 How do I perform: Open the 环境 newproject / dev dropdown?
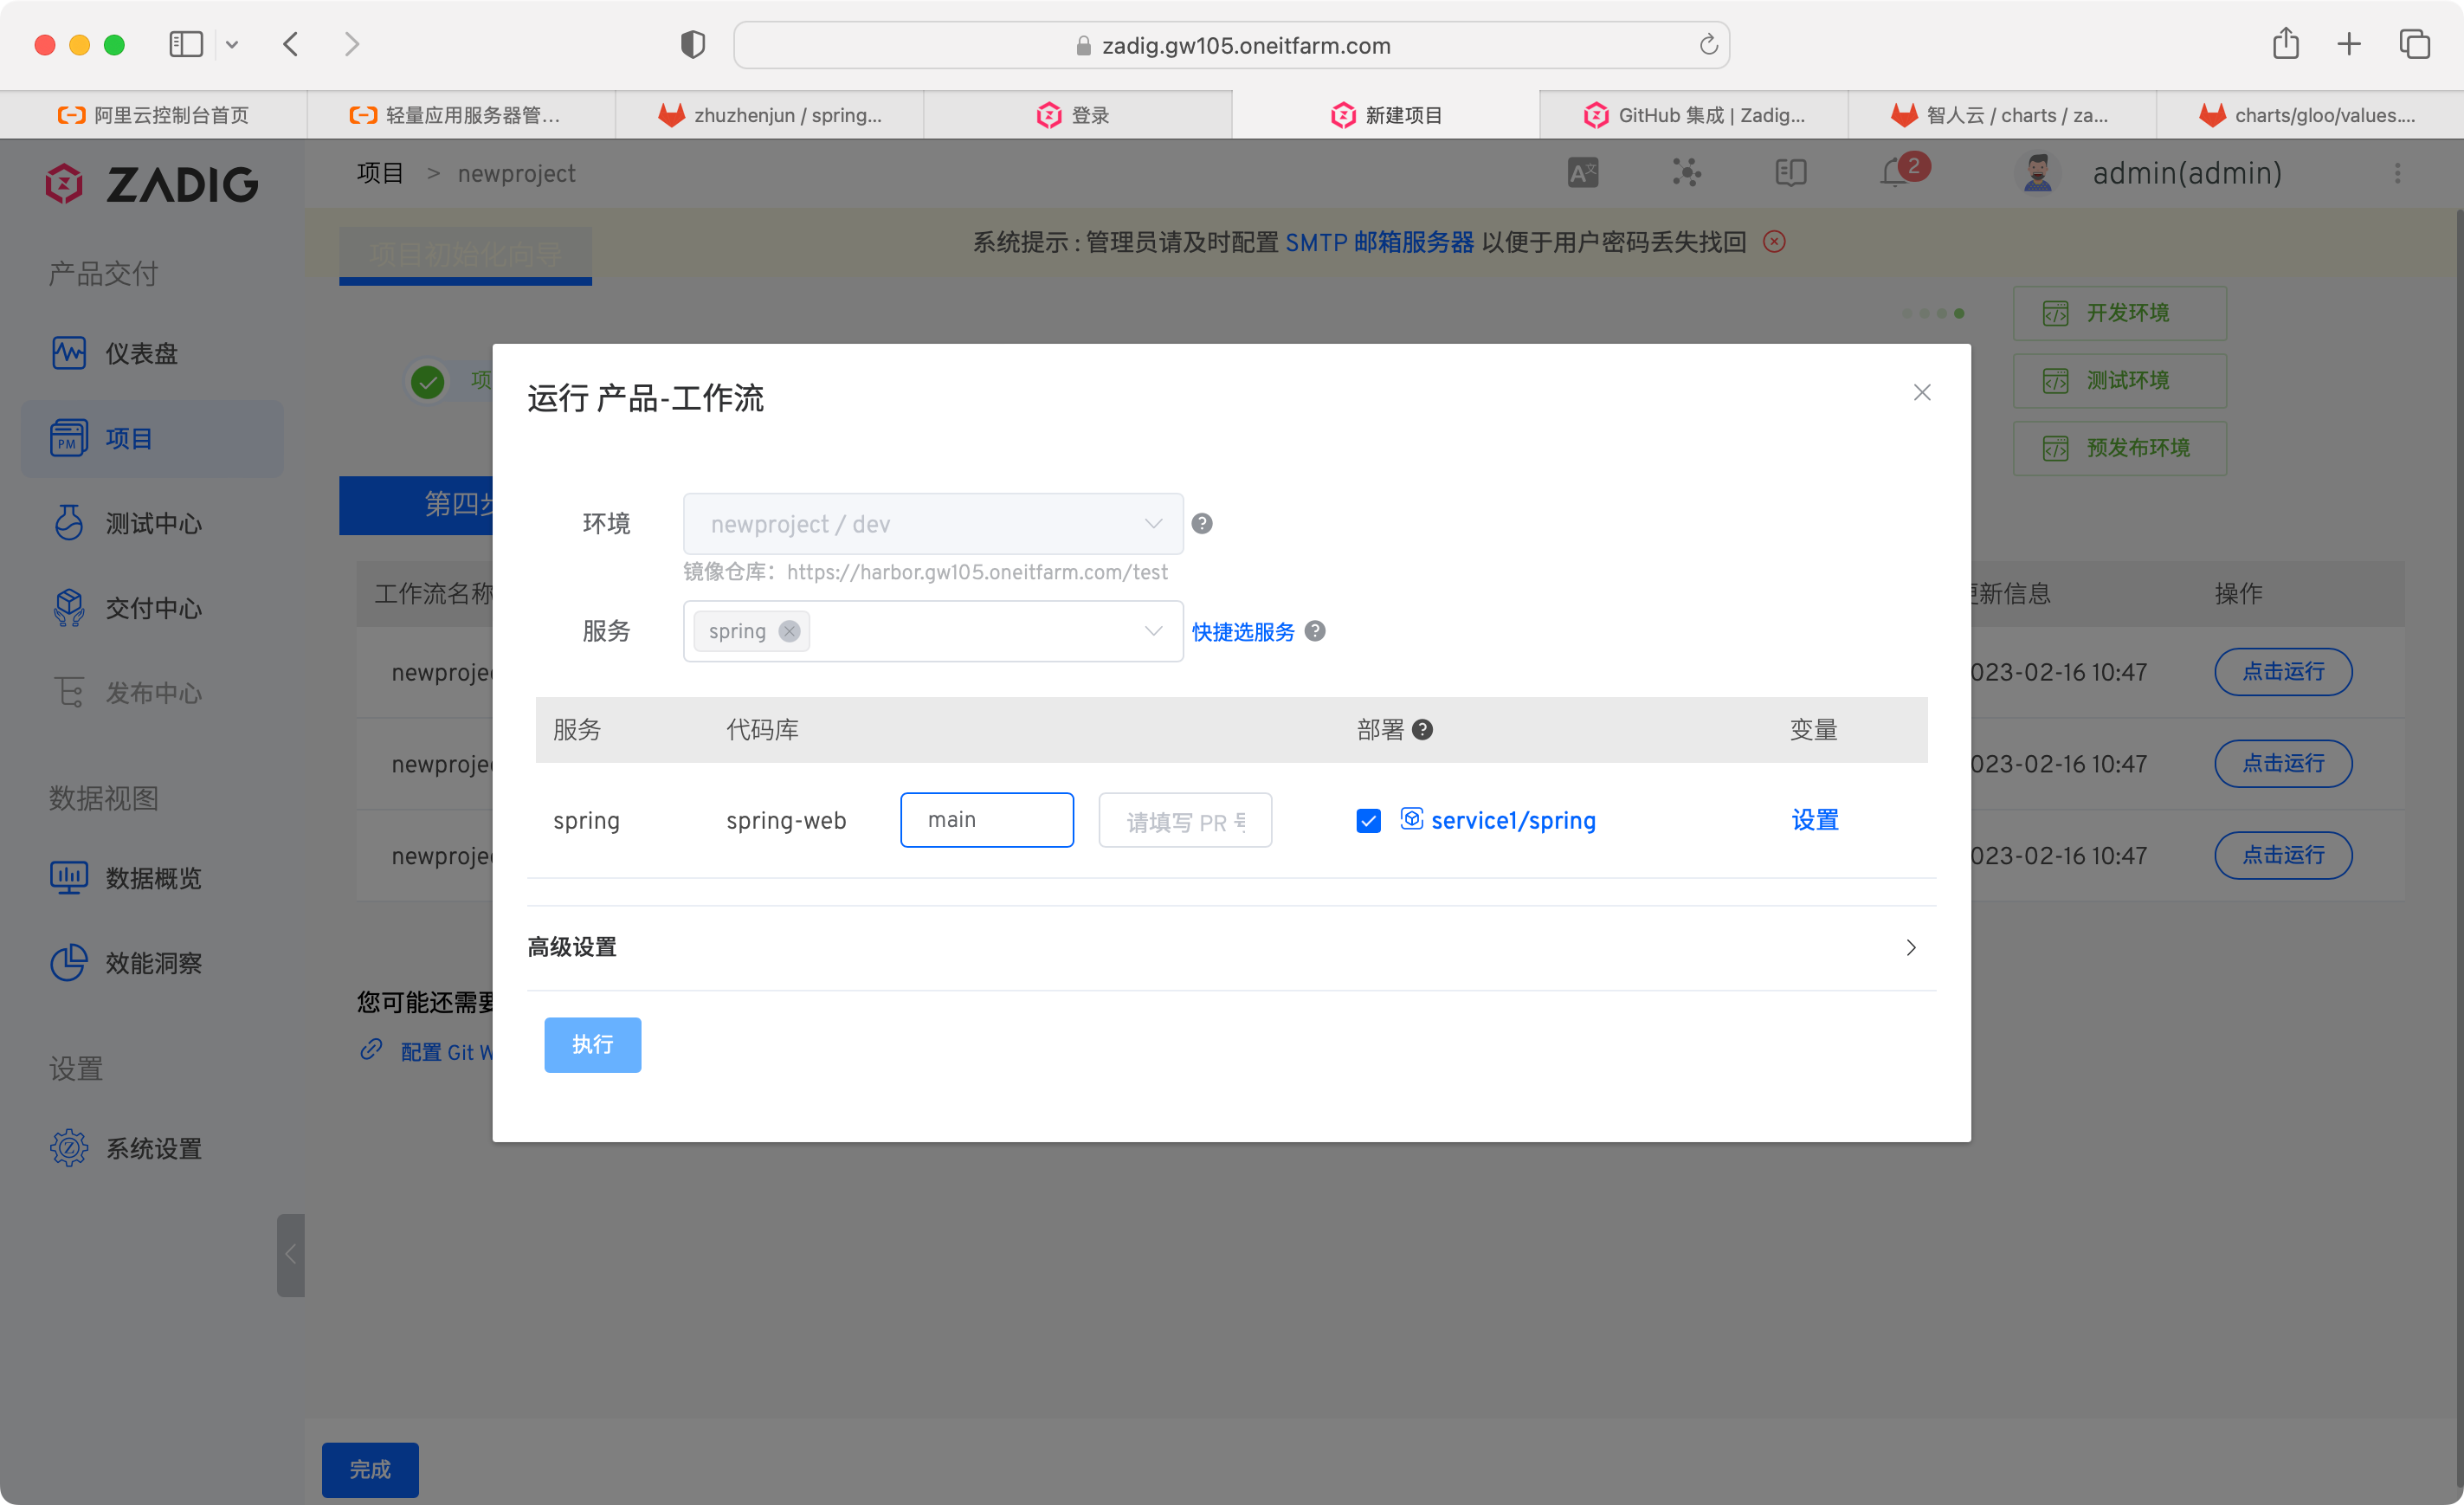pos(933,524)
